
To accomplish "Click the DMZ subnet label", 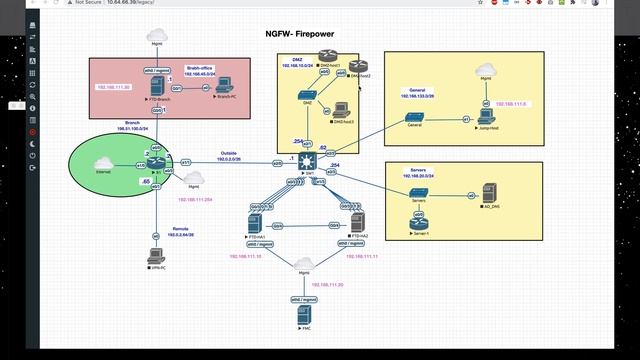I will (298, 62).
